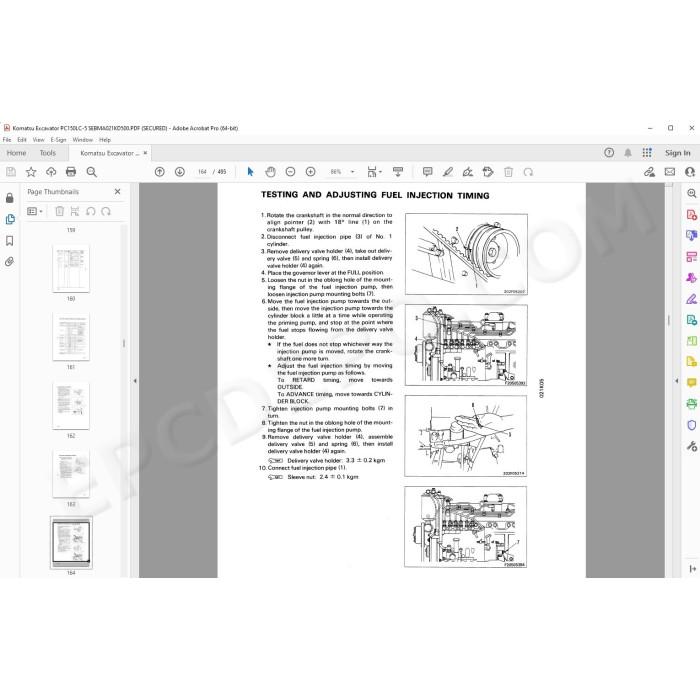The image size is (700, 700).
Task: Choose the arrow selection tool
Action: [x=250, y=172]
